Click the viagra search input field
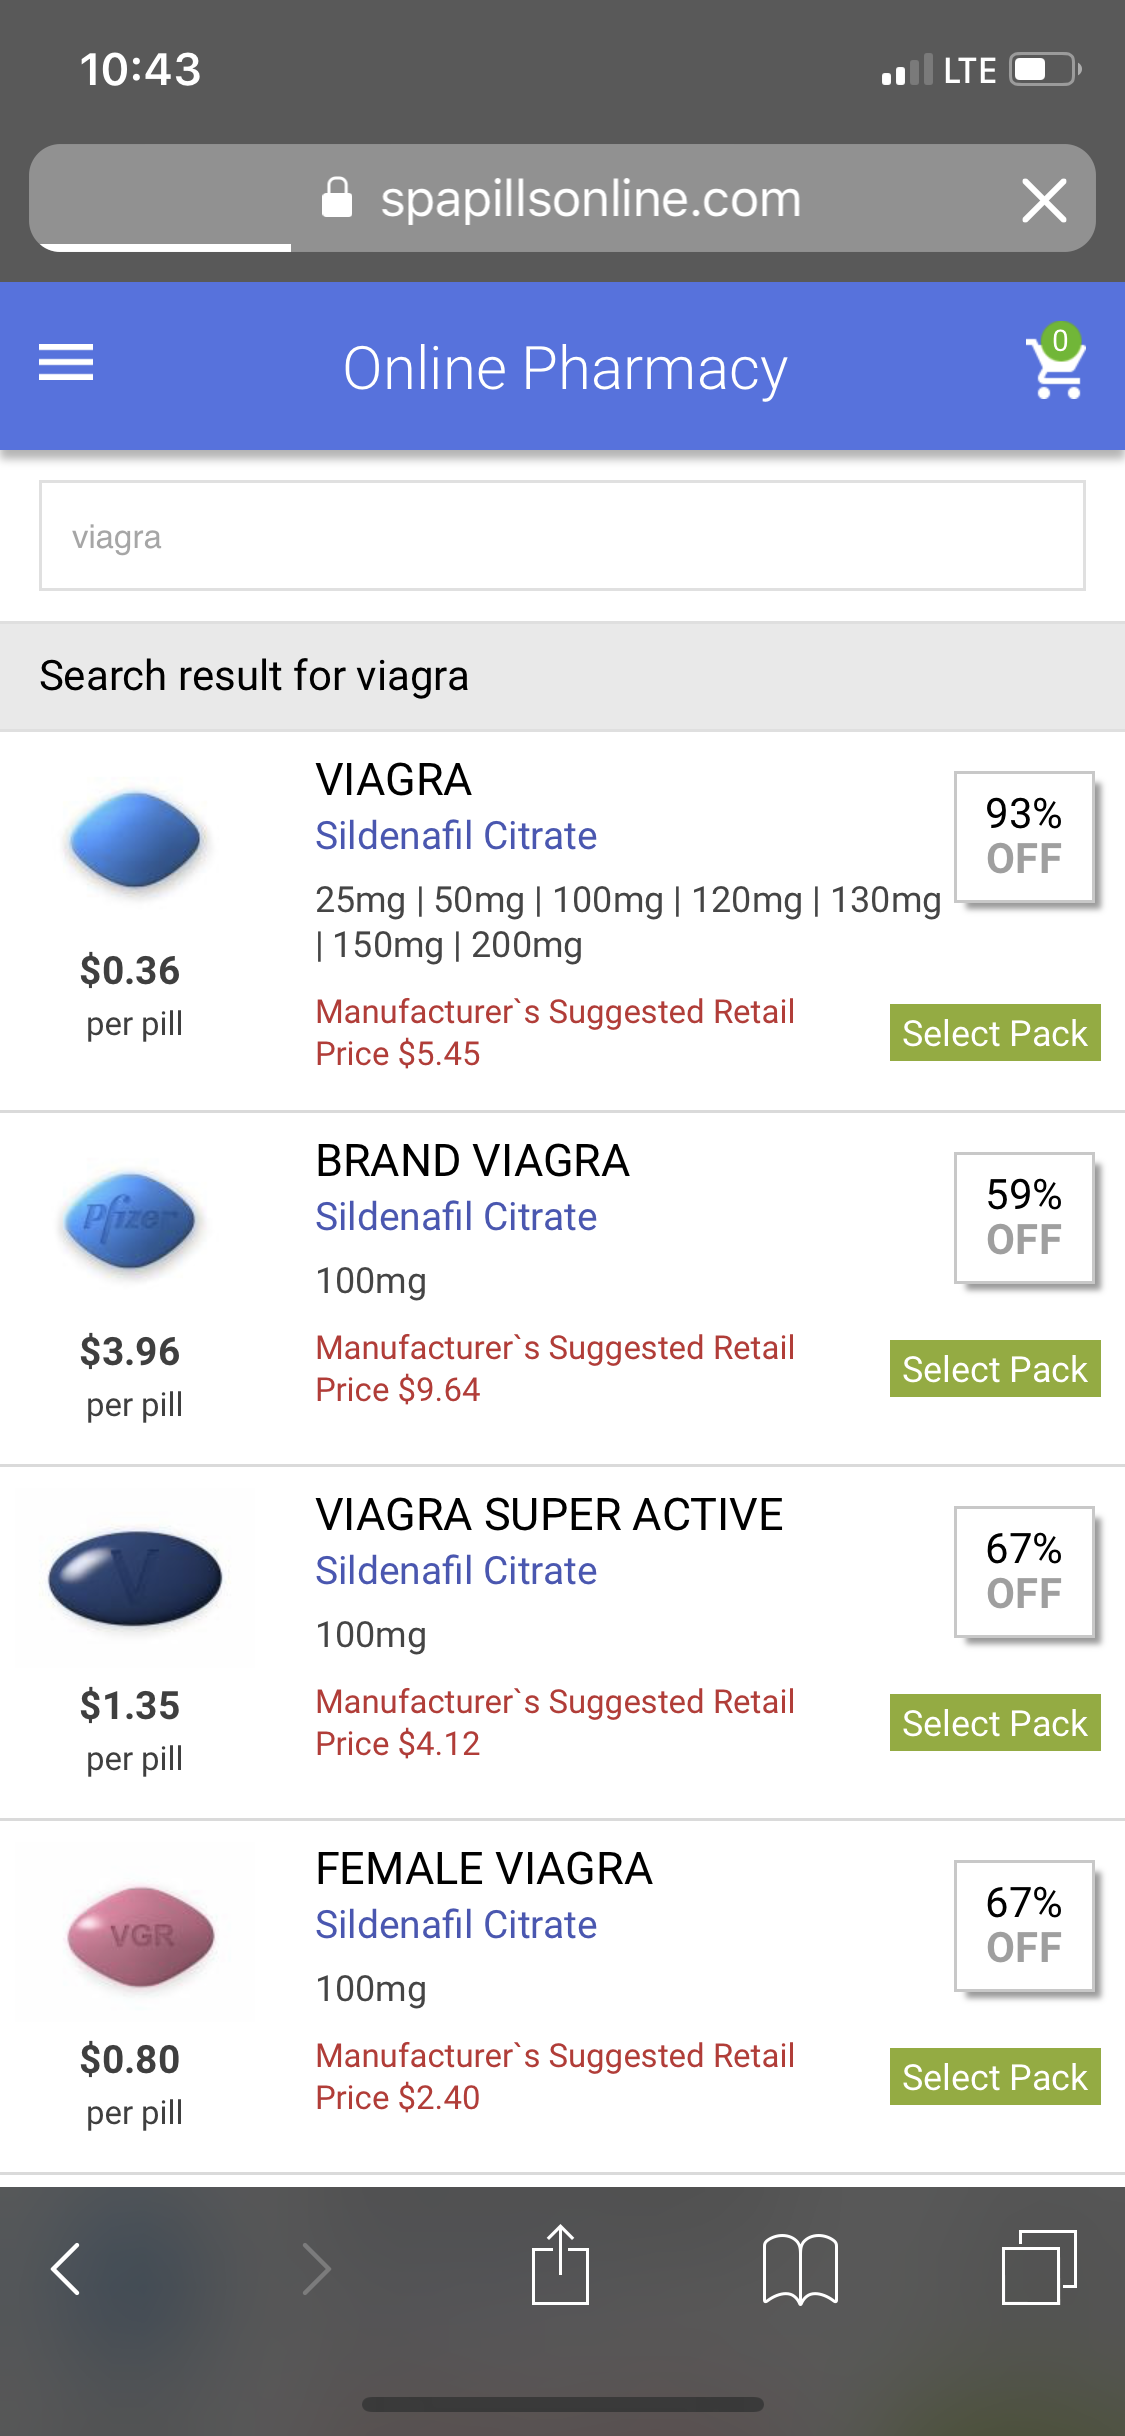 tap(562, 537)
